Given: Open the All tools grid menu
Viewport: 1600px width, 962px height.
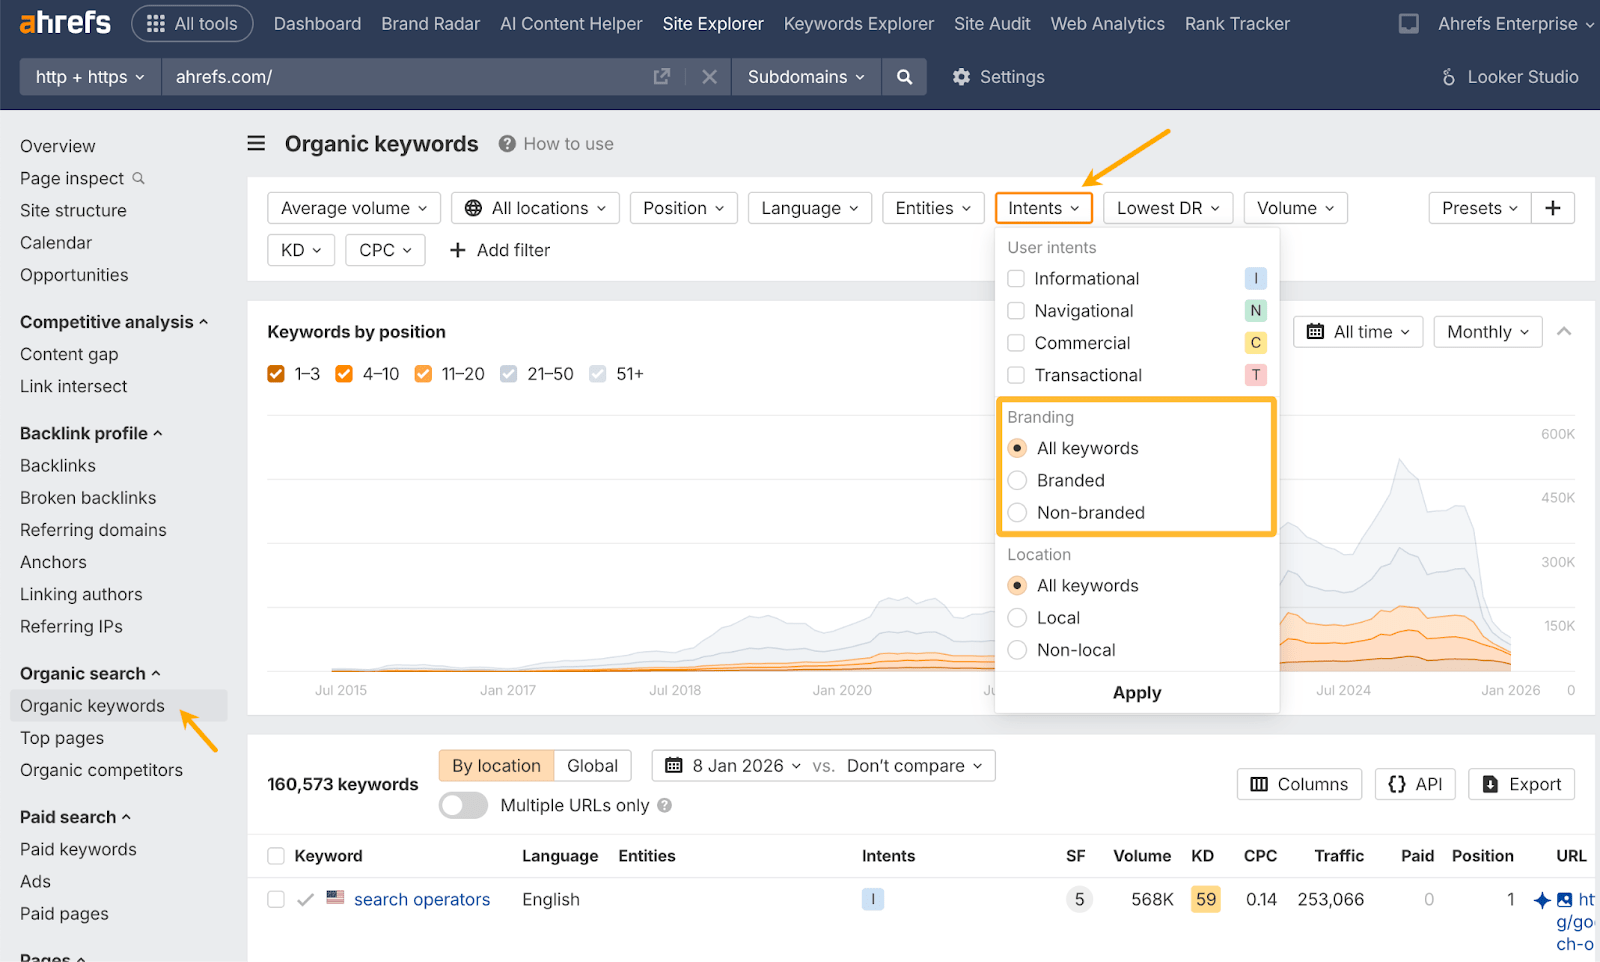Looking at the screenshot, I should (x=192, y=23).
